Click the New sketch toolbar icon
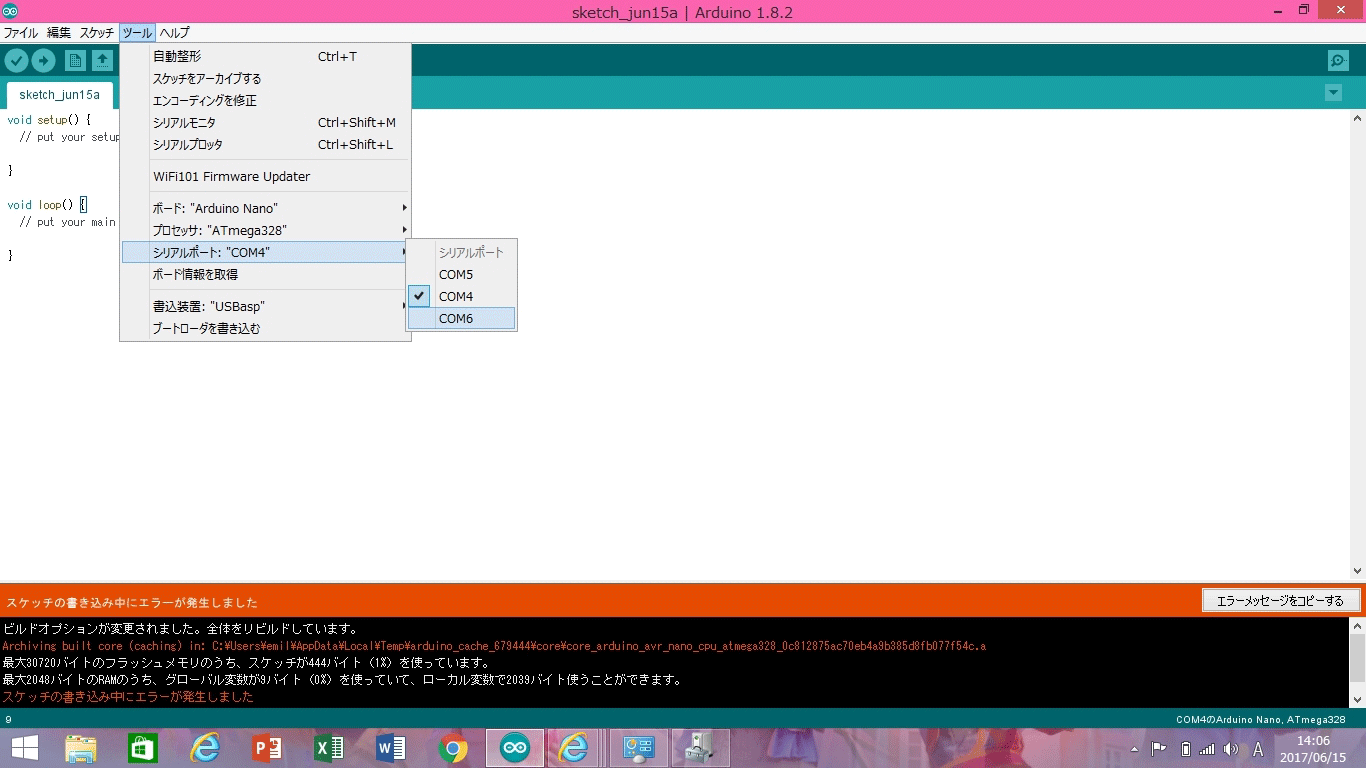The image size is (1366, 768). pos(75,61)
